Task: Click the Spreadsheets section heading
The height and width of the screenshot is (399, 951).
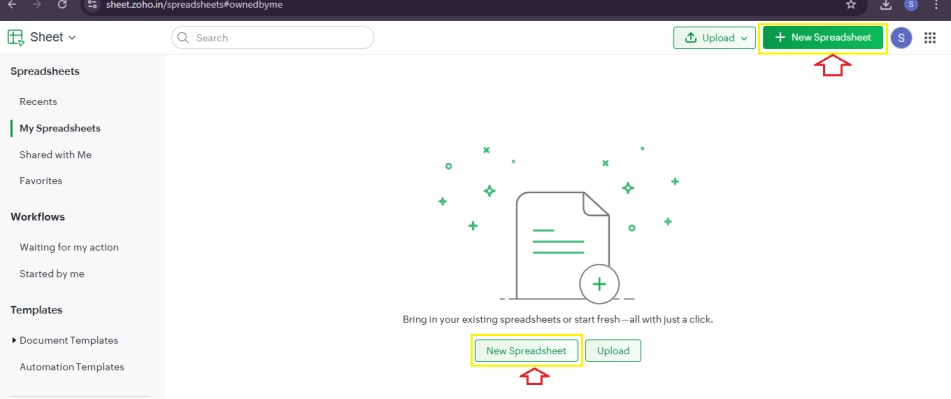Action: 45,72
